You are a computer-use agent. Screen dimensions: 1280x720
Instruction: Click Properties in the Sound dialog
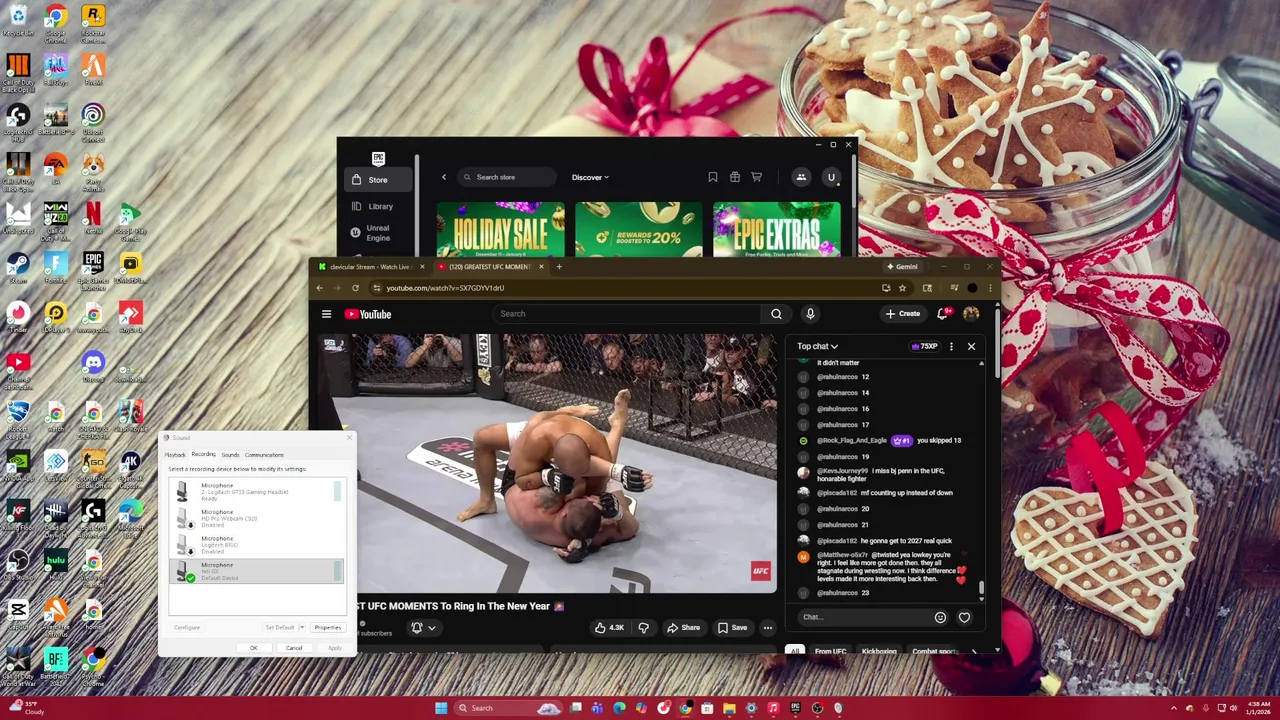pos(327,627)
